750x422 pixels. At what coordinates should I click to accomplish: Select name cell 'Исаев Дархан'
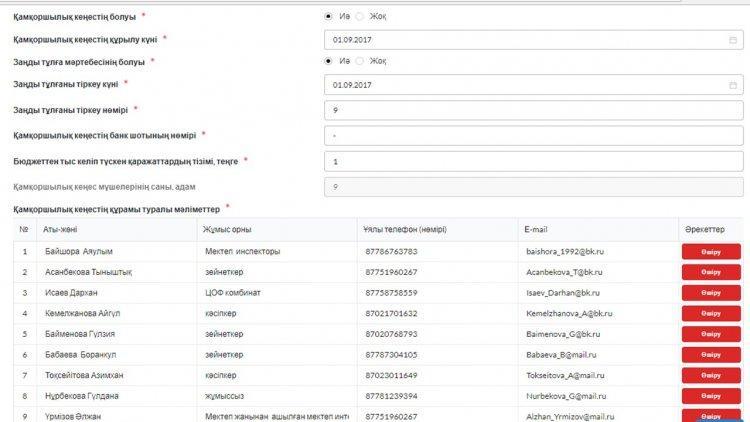pyautogui.click(x=116, y=293)
